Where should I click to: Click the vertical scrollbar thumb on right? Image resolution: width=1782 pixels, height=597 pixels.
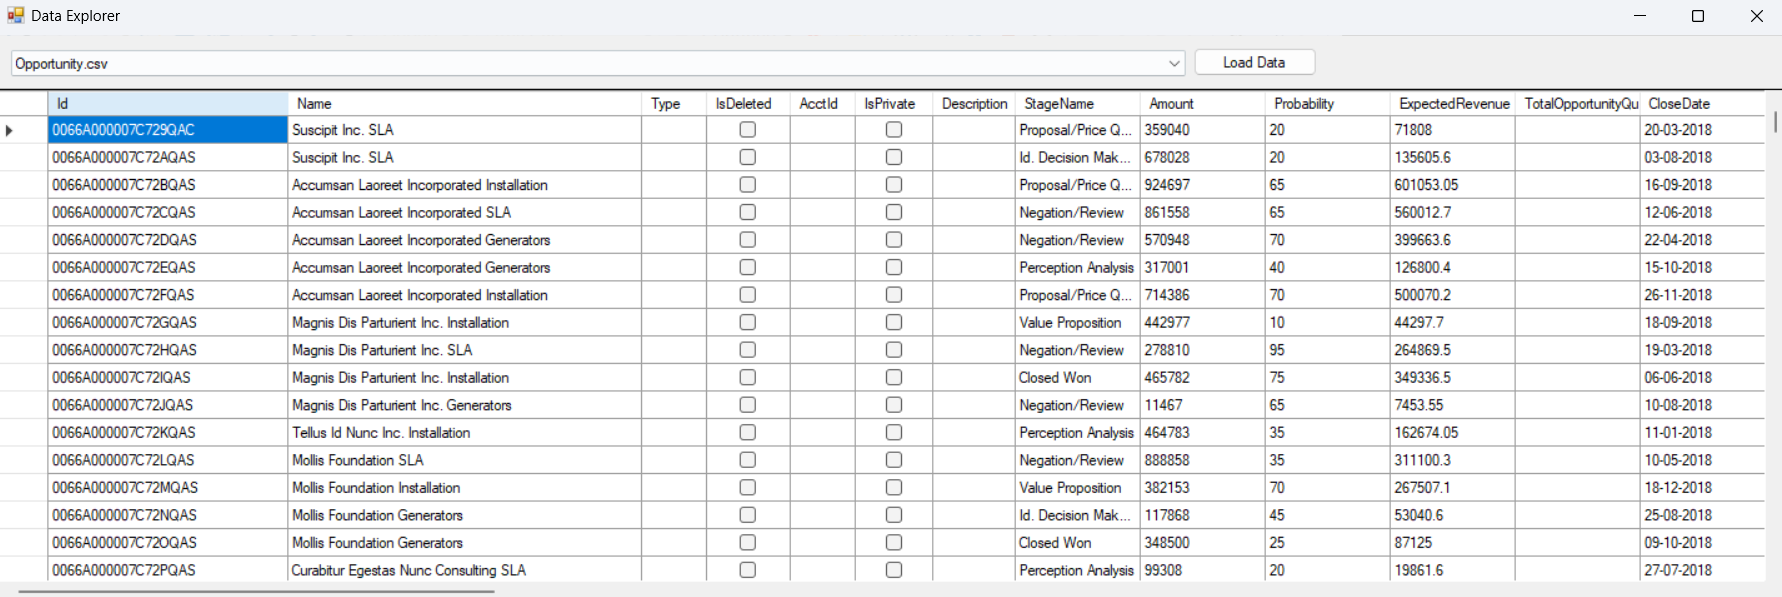coord(1775,122)
